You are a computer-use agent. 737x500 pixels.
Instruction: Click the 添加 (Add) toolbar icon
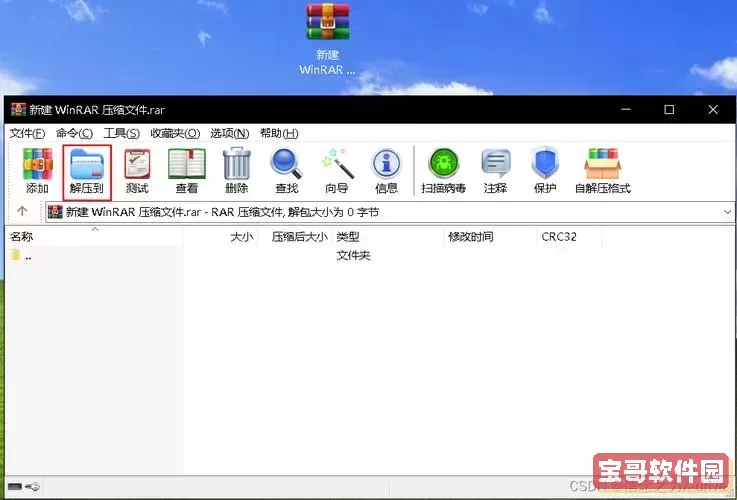pyautogui.click(x=38, y=171)
